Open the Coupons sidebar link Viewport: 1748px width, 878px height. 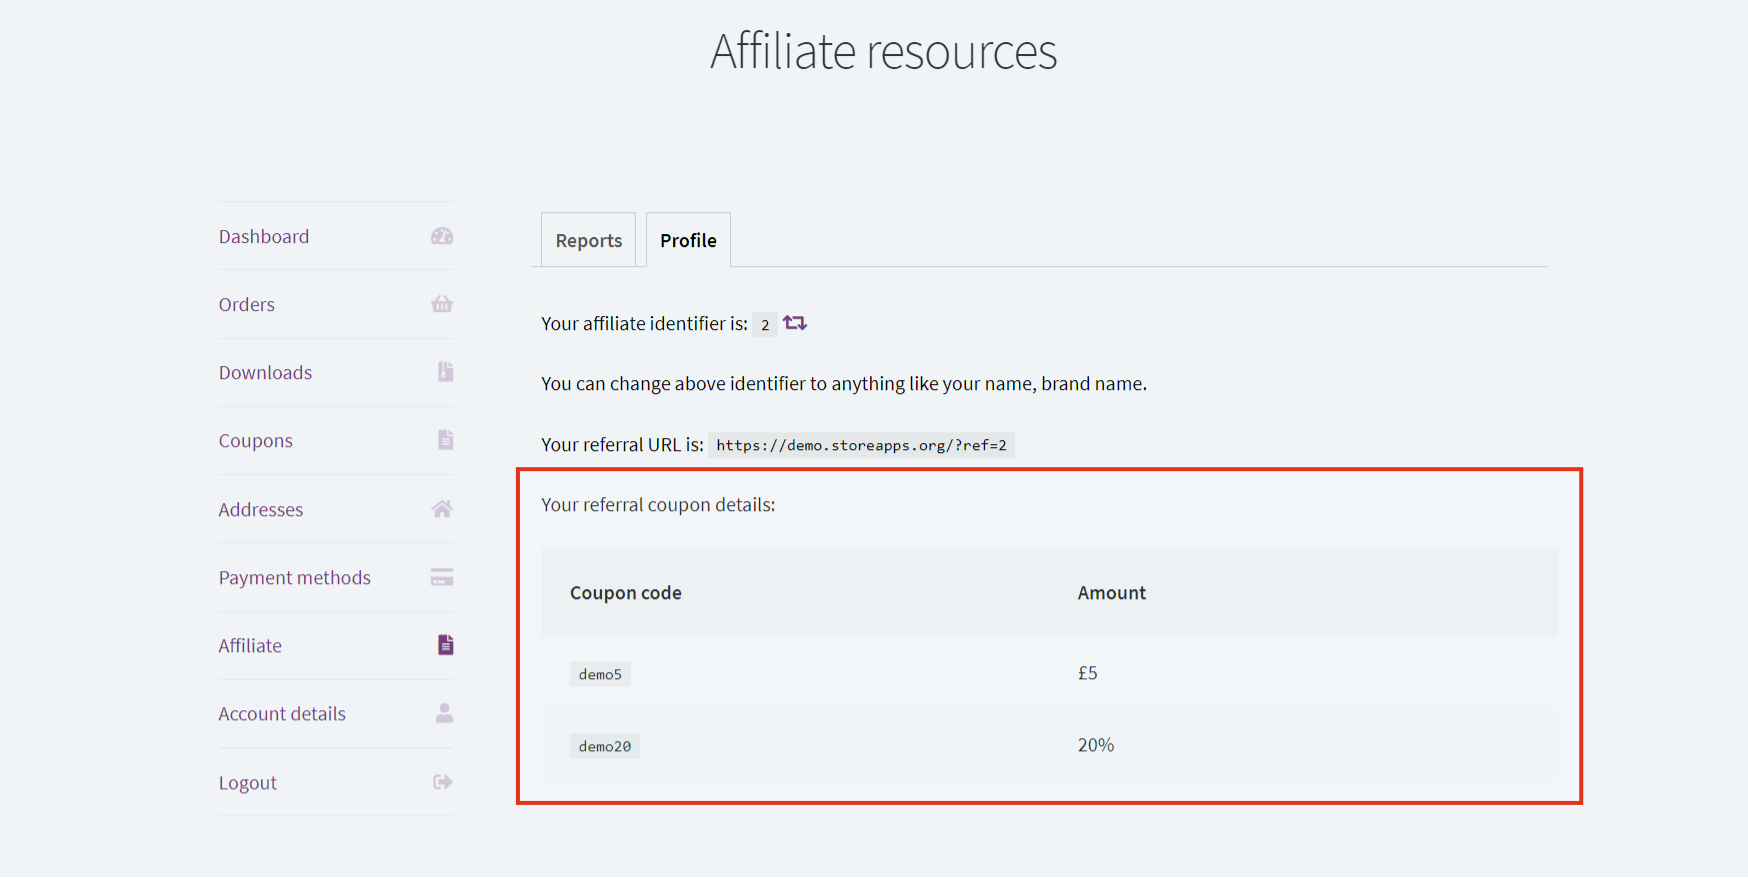[256, 441]
